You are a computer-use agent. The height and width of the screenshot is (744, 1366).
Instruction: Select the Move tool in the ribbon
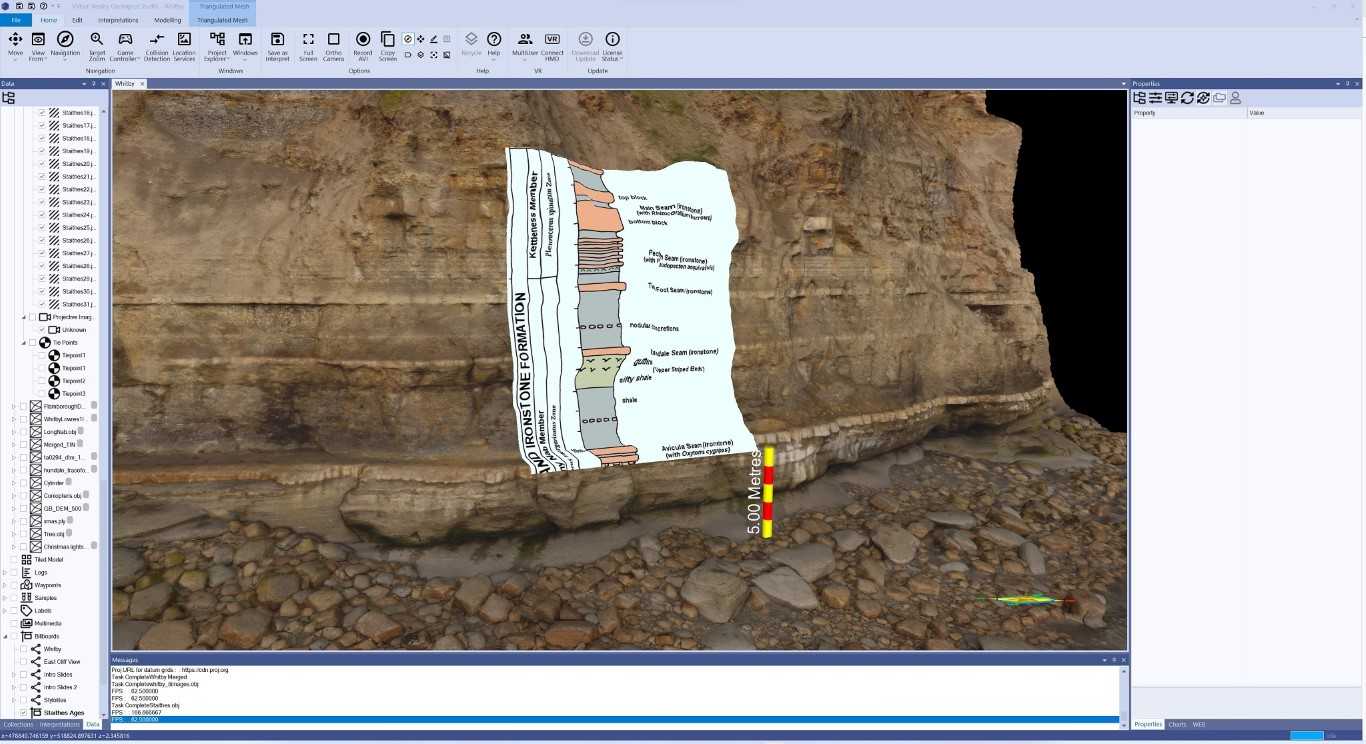coord(15,45)
